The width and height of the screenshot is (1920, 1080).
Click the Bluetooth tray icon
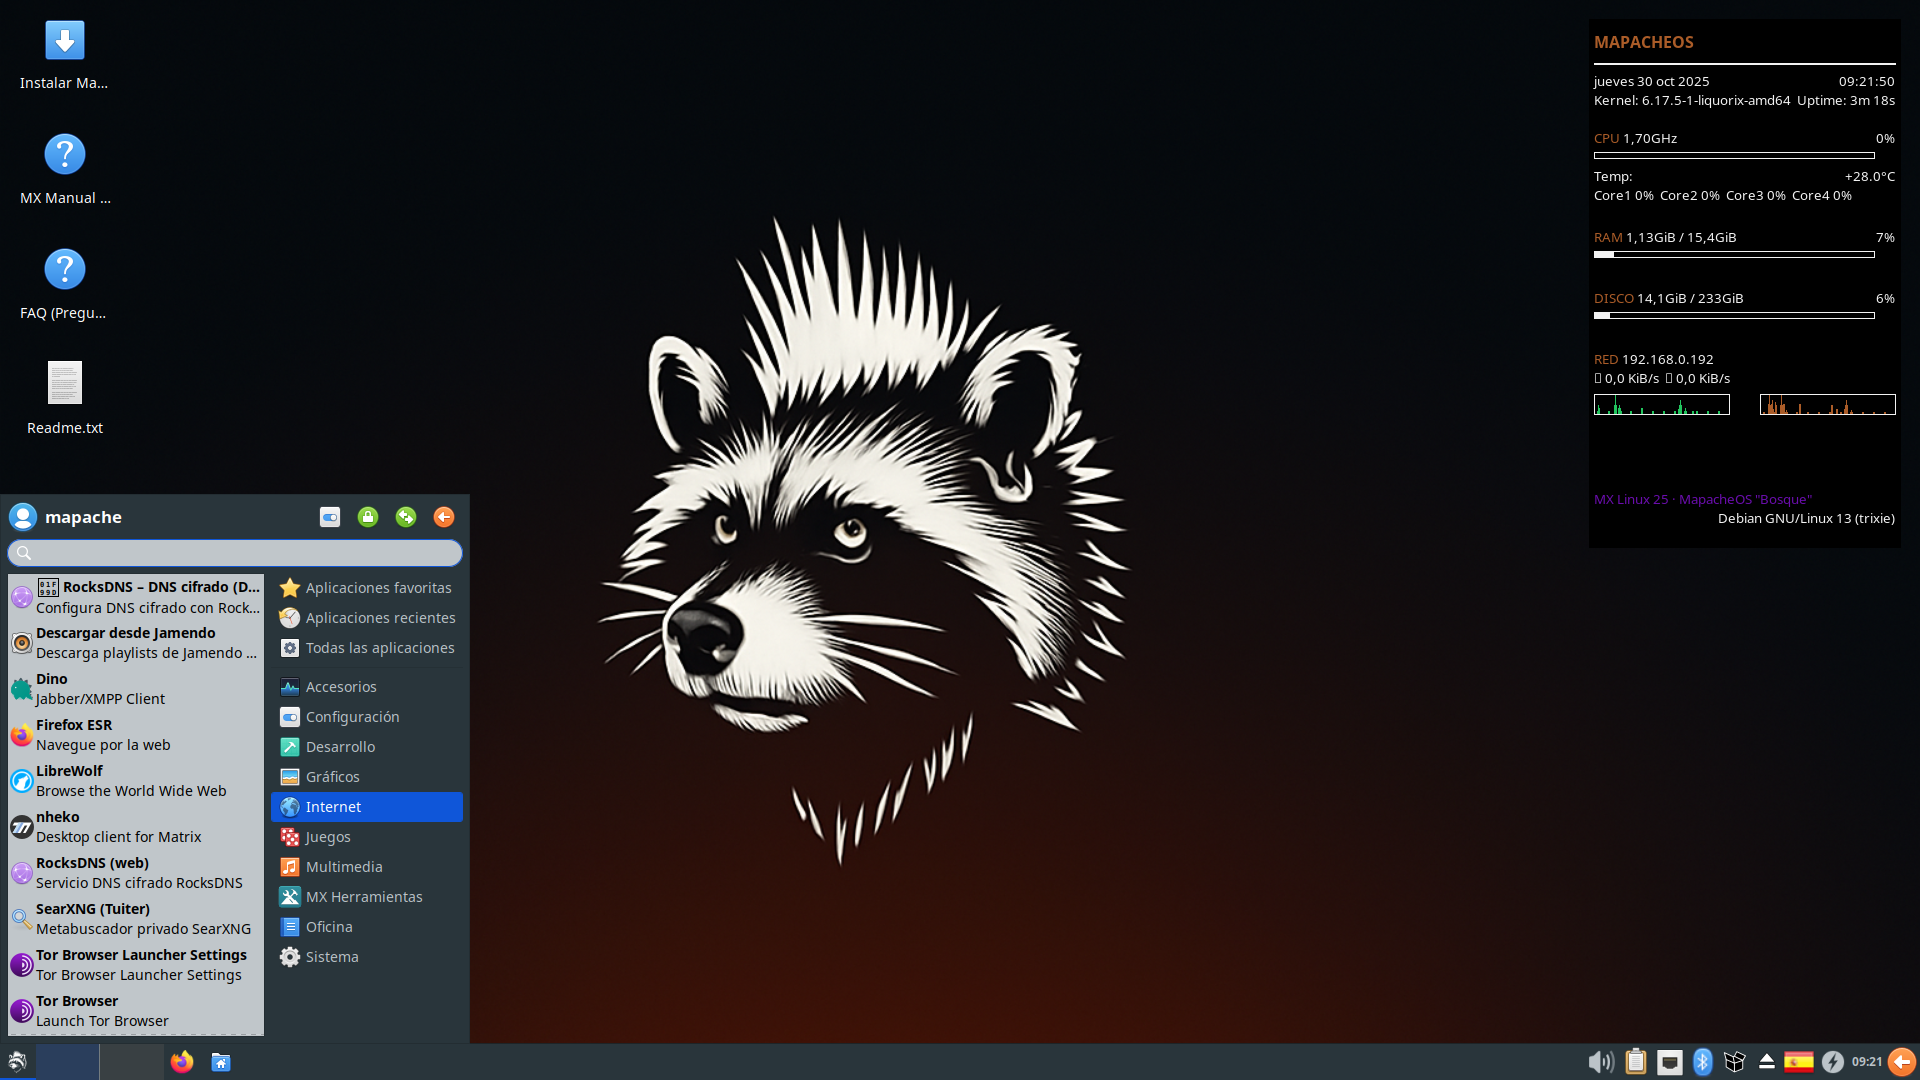click(1702, 1062)
